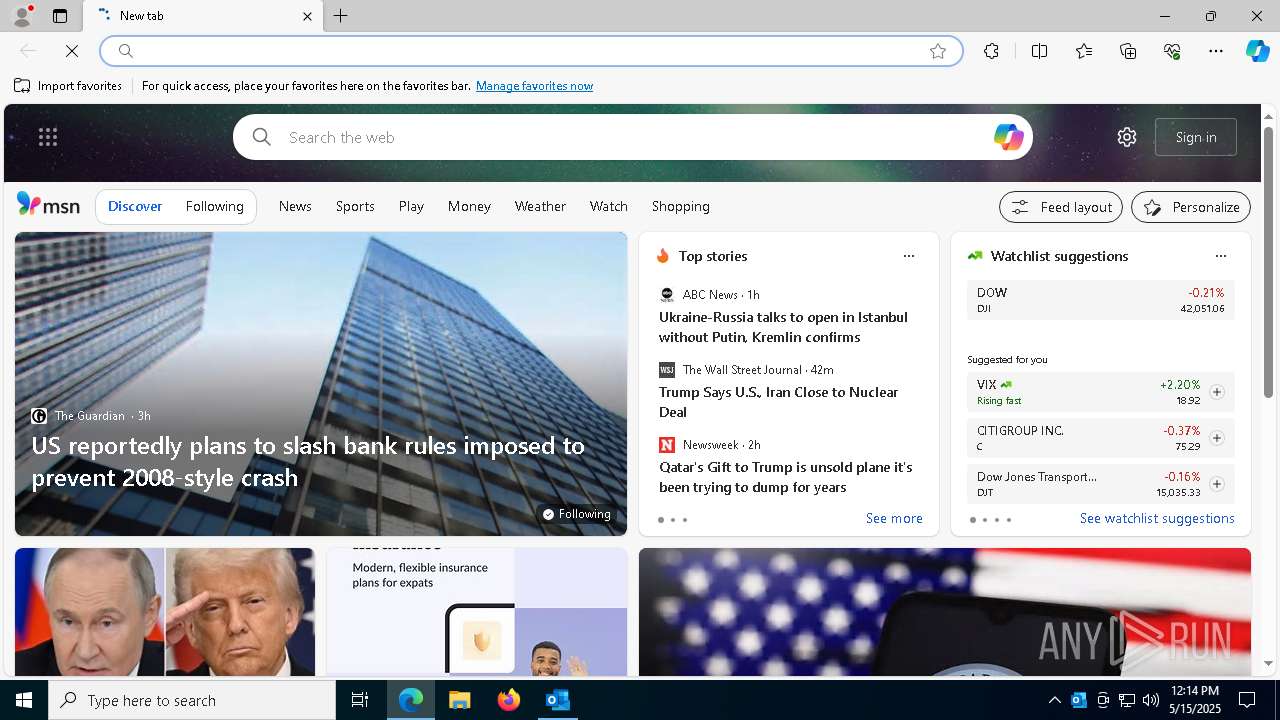
Task: Launch Firefox from taskbar
Action: tap(509, 700)
